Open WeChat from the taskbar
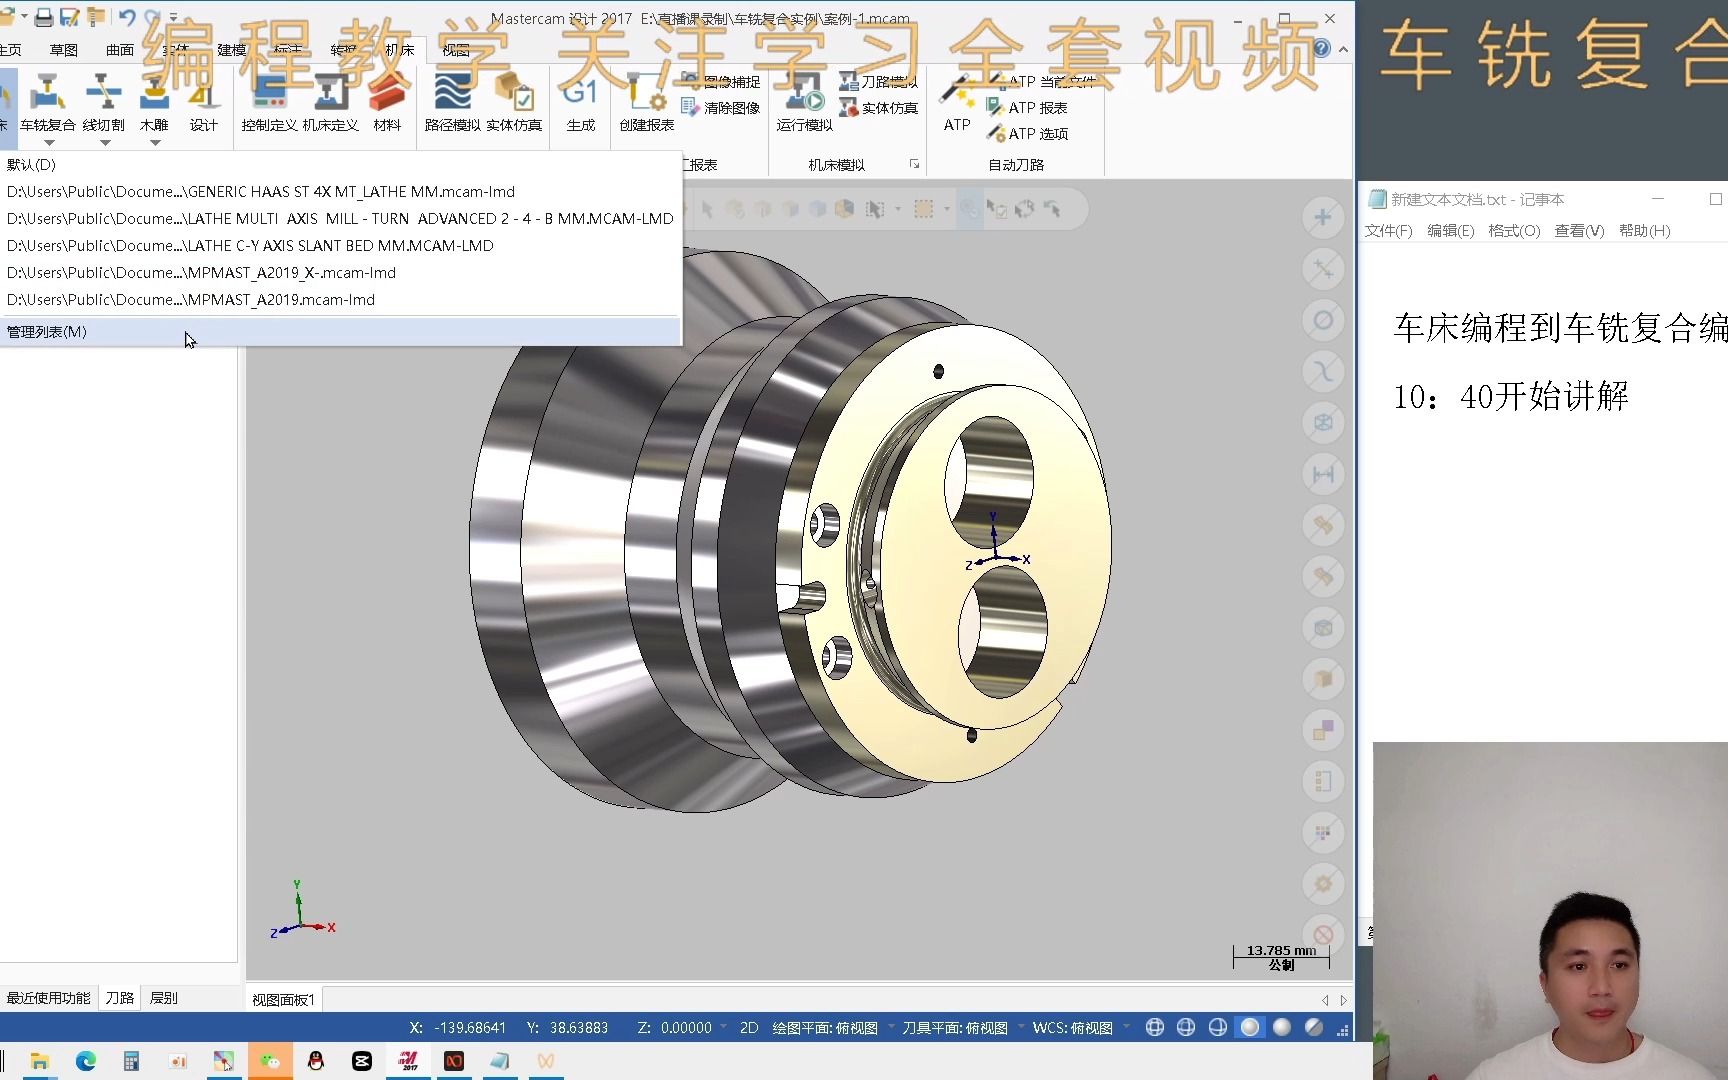This screenshot has height=1080, width=1728. coord(270,1061)
